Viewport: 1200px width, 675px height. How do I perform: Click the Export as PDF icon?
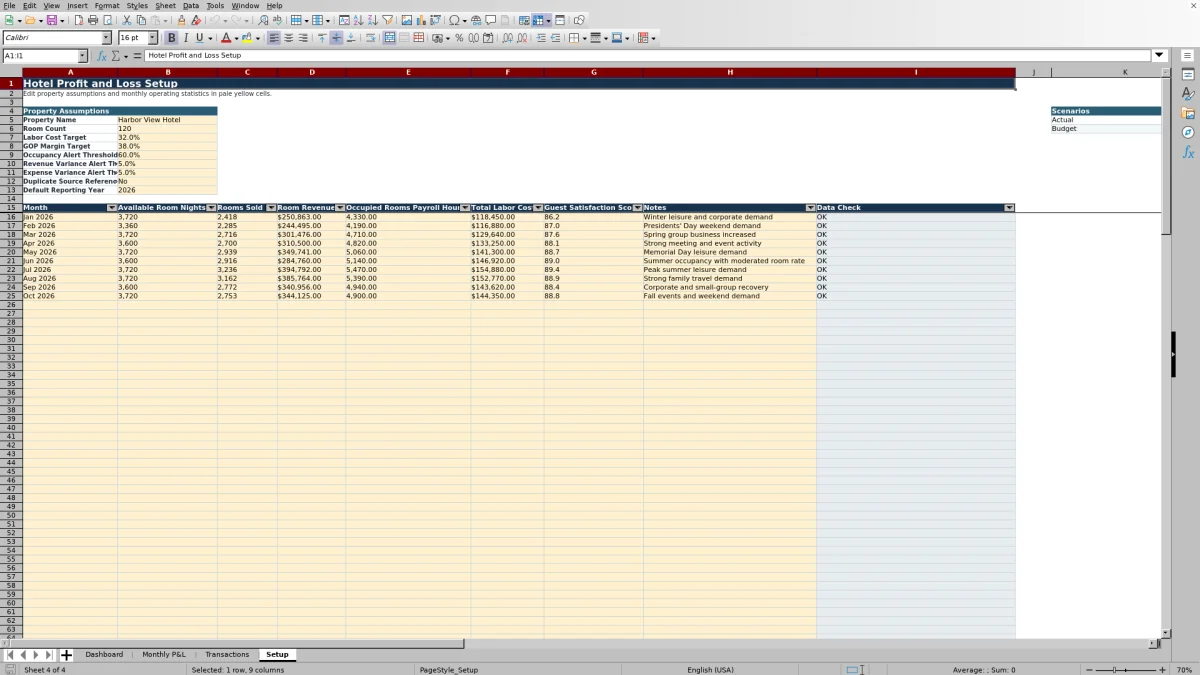pos(78,20)
